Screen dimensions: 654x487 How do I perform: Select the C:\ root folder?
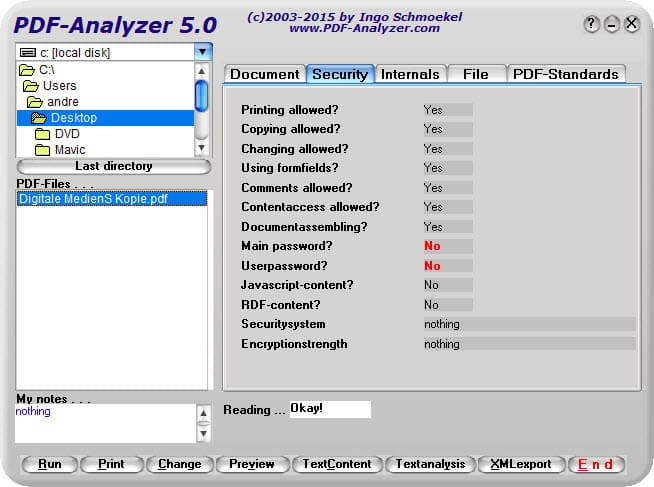tap(37, 70)
